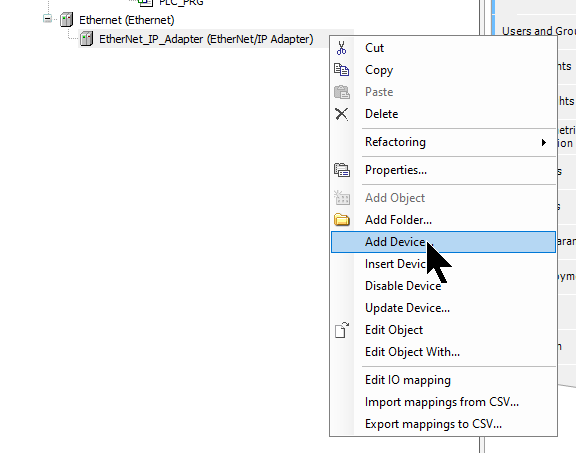Click the Copy pages icon

pyautogui.click(x=341, y=70)
